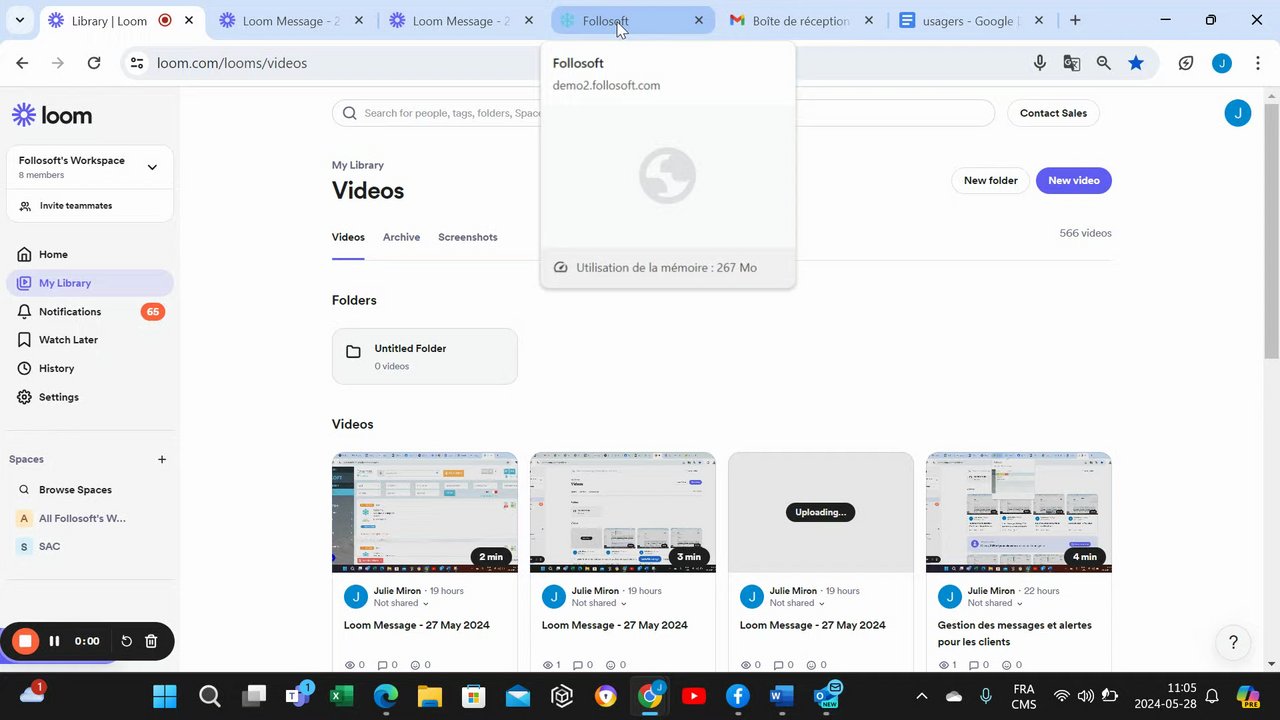Click the Contact Sales button

pyautogui.click(x=1053, y=113)
